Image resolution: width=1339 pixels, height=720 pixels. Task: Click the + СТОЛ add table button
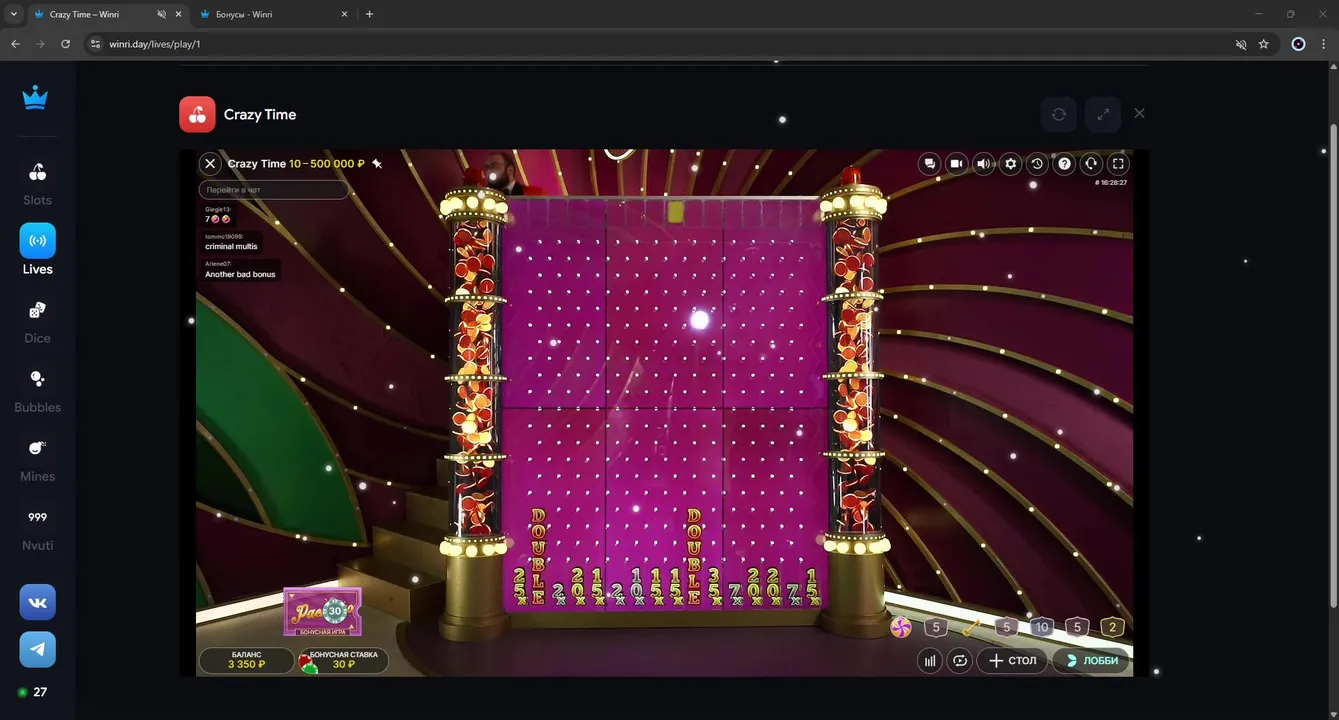click(1012, 660)
